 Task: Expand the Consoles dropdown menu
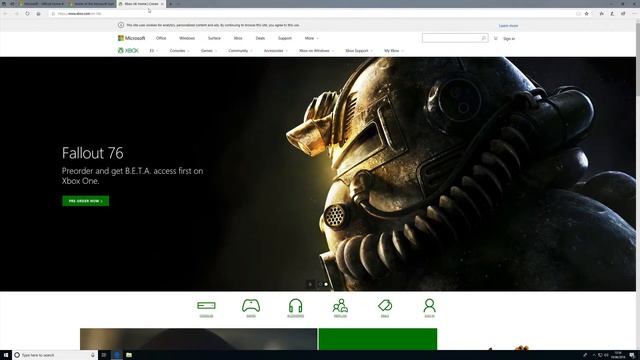(179, 51)
